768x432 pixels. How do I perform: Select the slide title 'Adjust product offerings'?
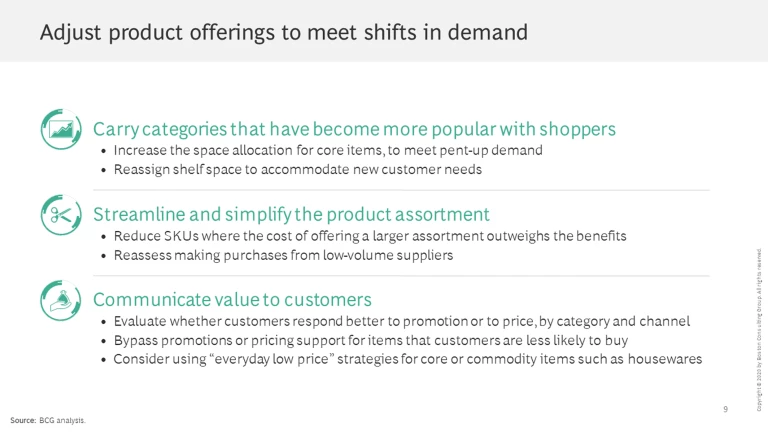[x=283, y=32]
